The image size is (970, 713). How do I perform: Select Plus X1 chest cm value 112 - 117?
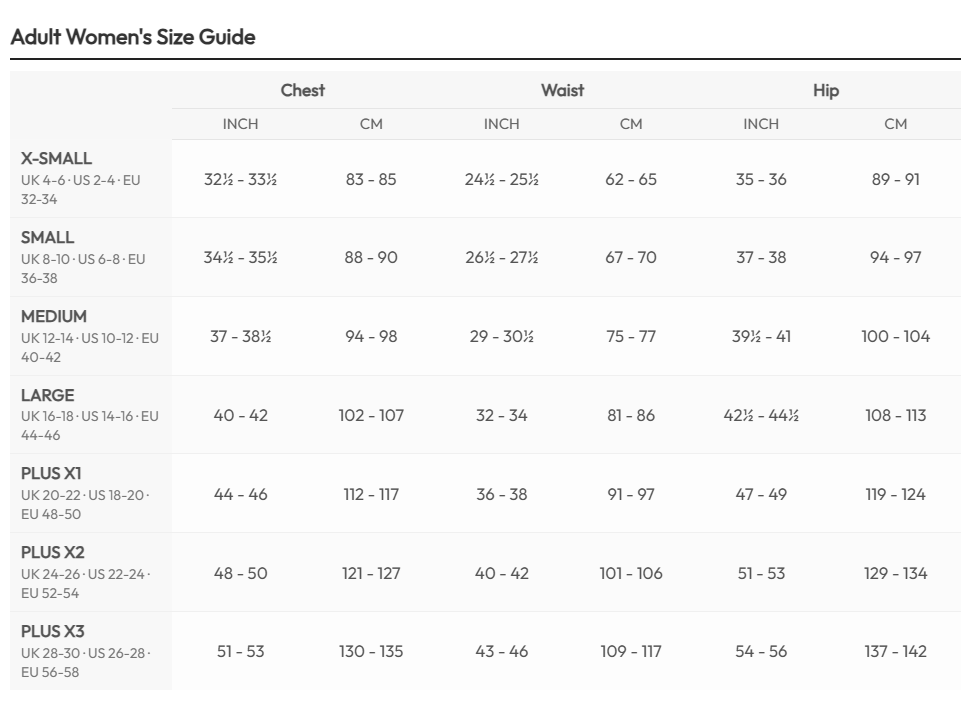tap(371, 494)
